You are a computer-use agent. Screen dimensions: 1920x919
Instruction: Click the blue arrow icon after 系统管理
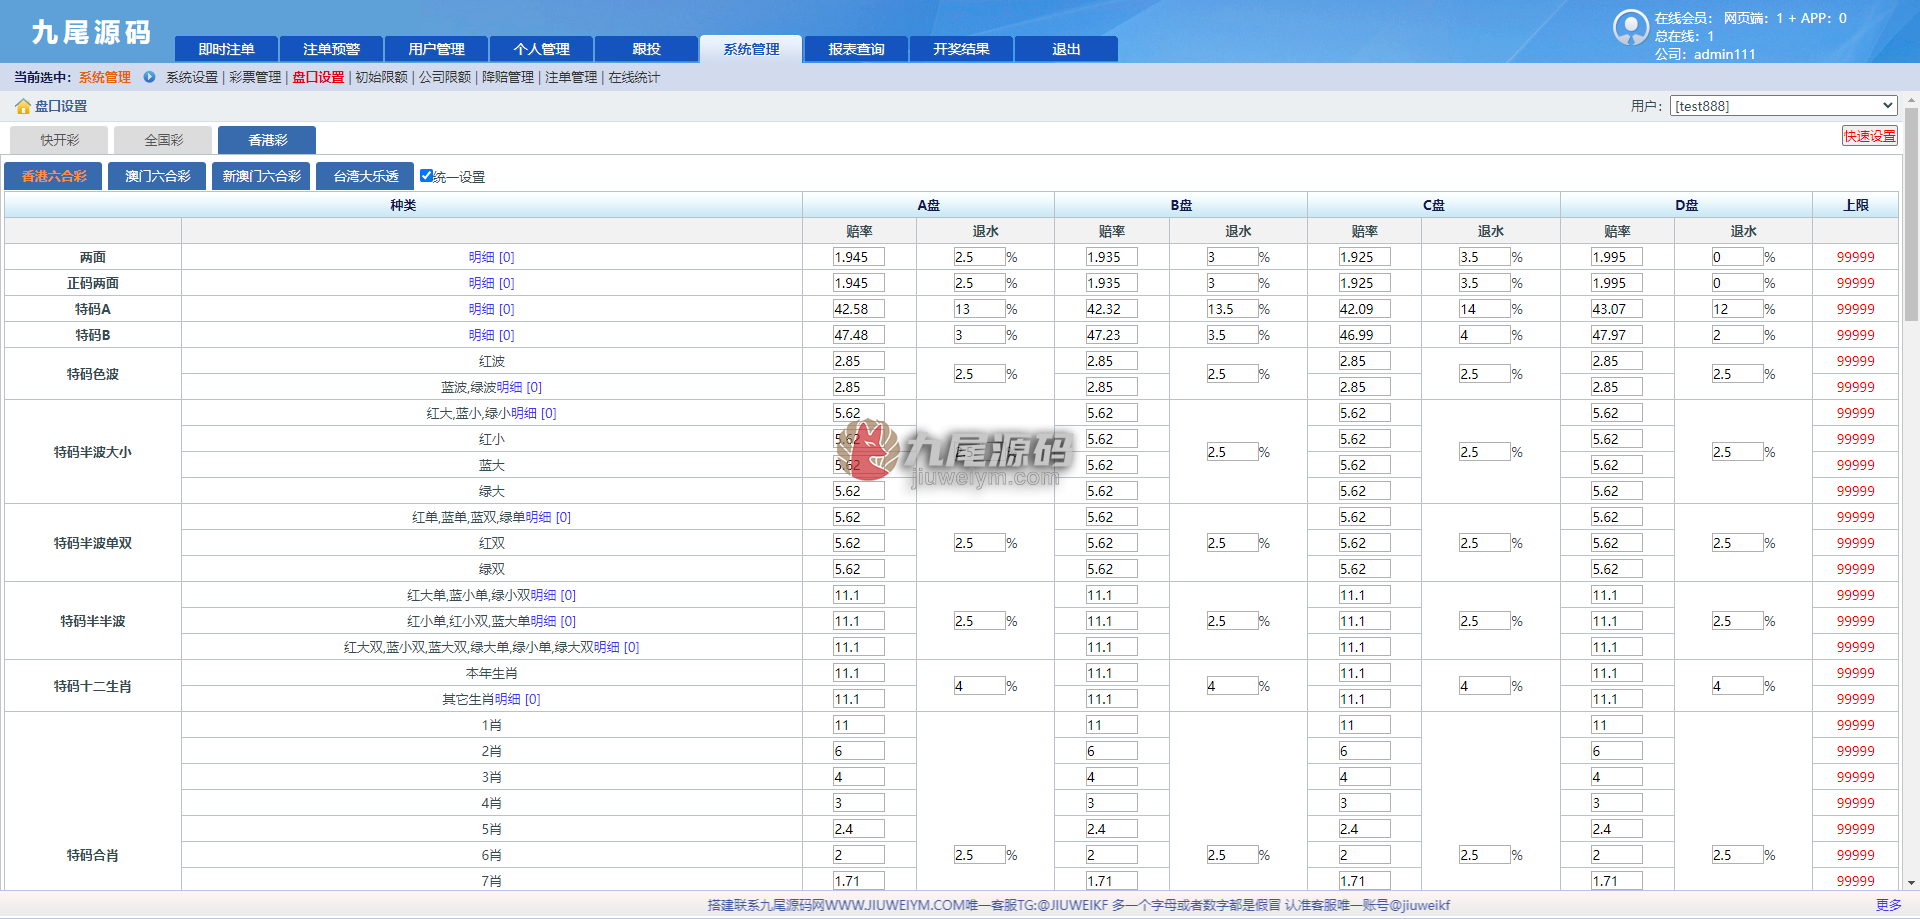(149, 77)
